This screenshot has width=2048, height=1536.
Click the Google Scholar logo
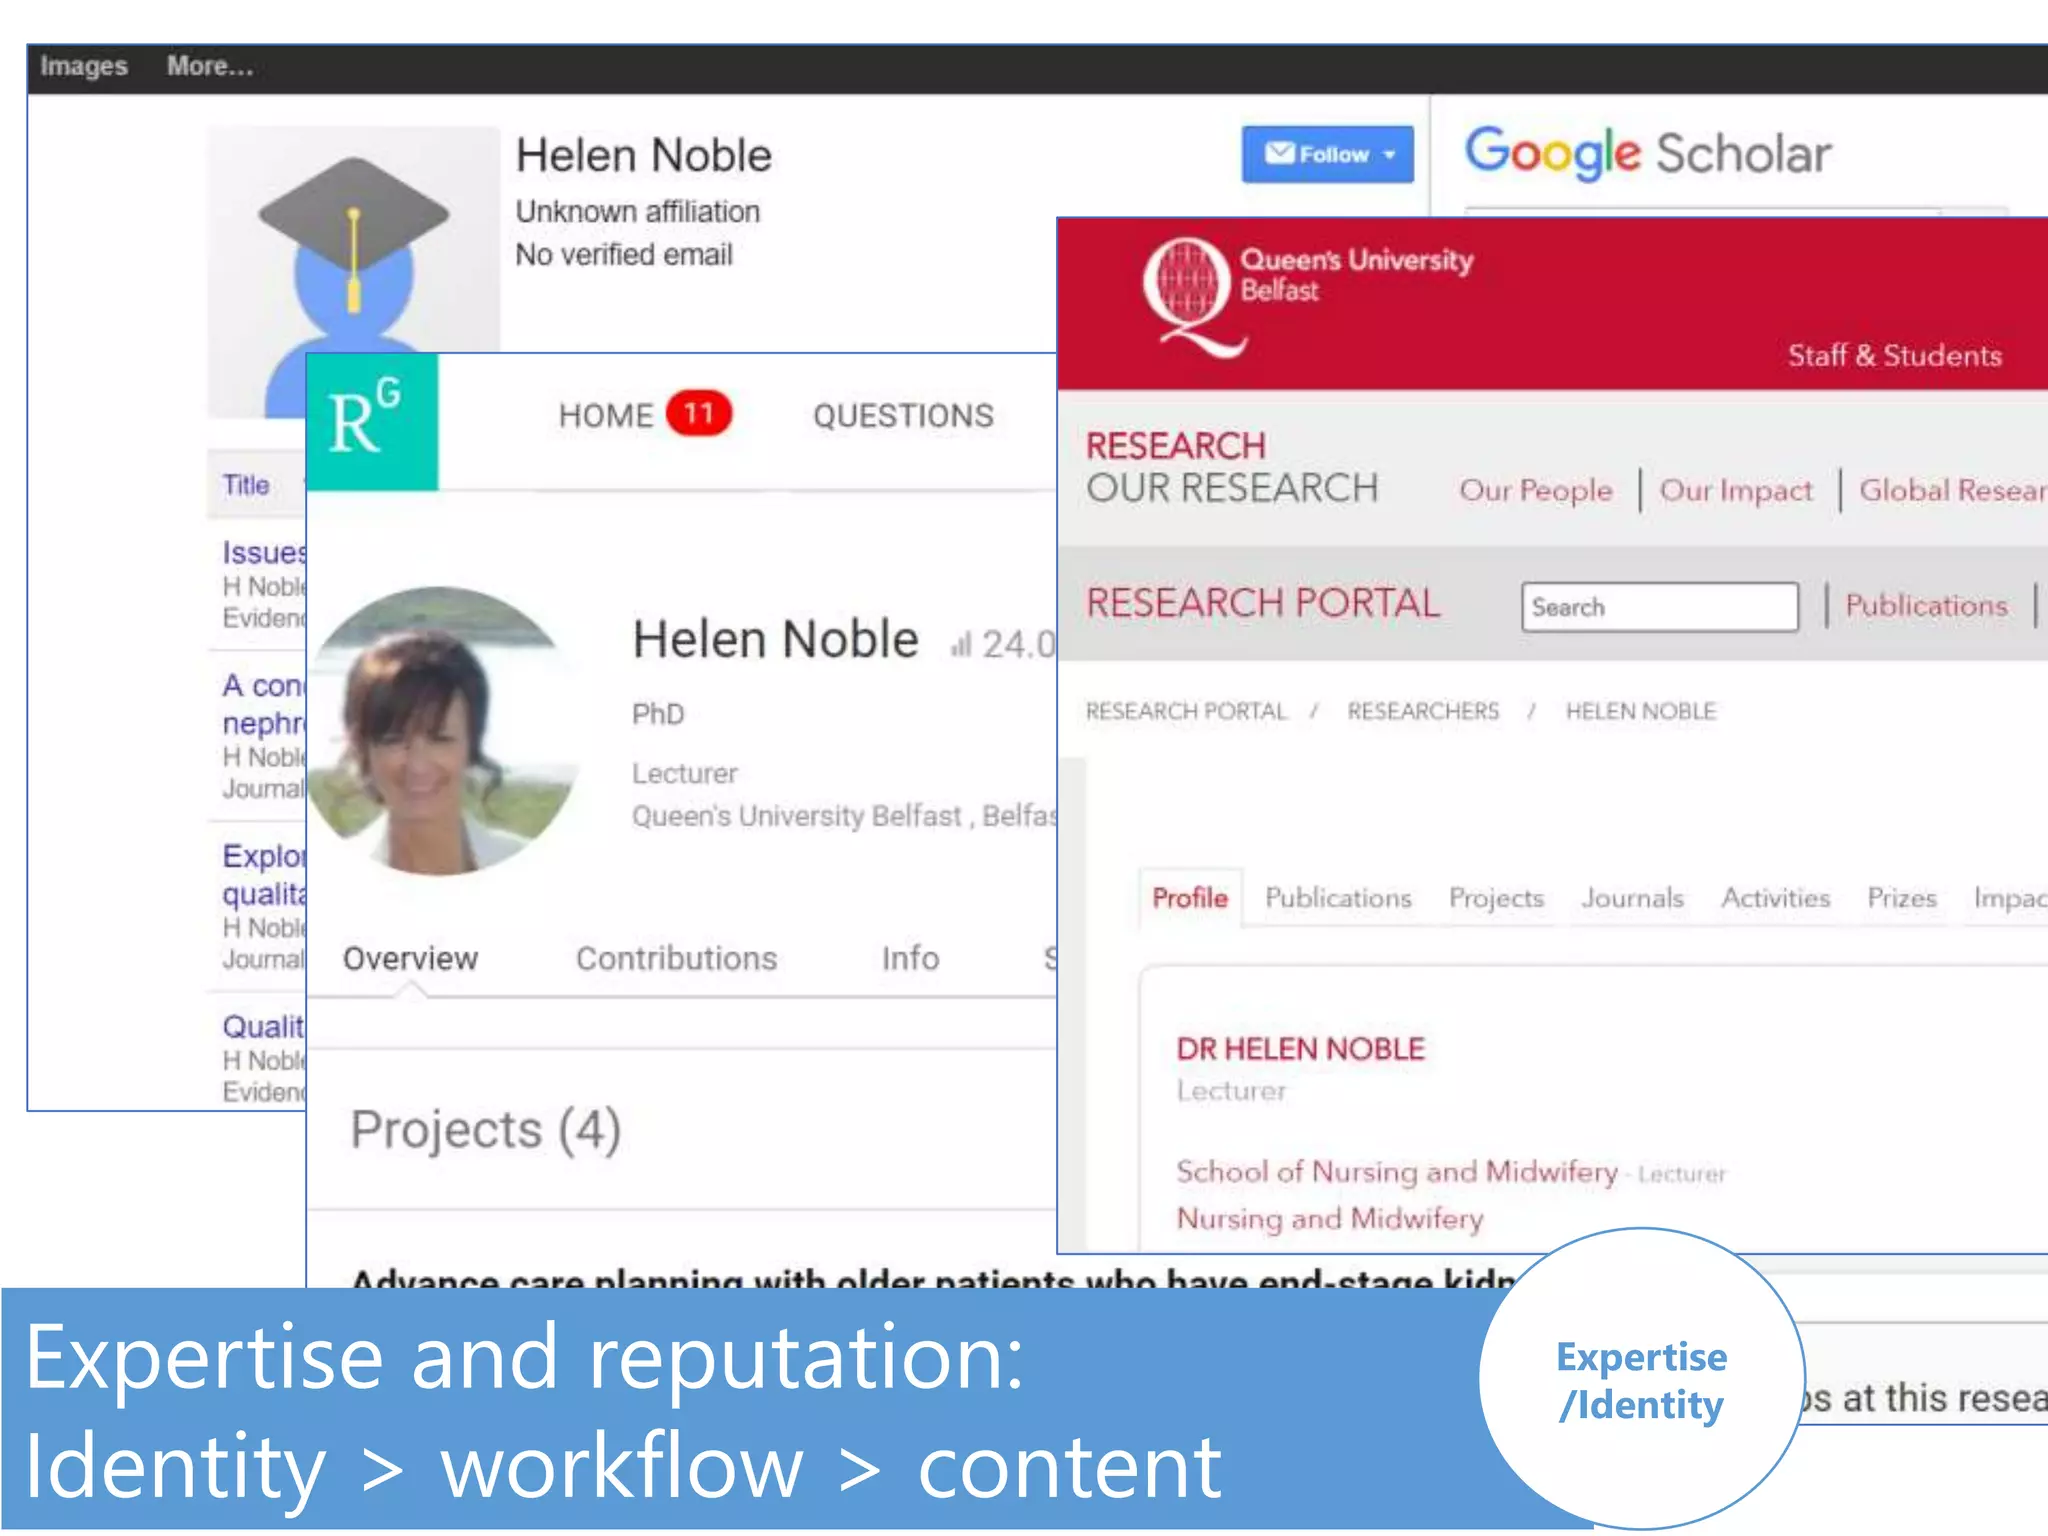click(x=1647, y=153)
